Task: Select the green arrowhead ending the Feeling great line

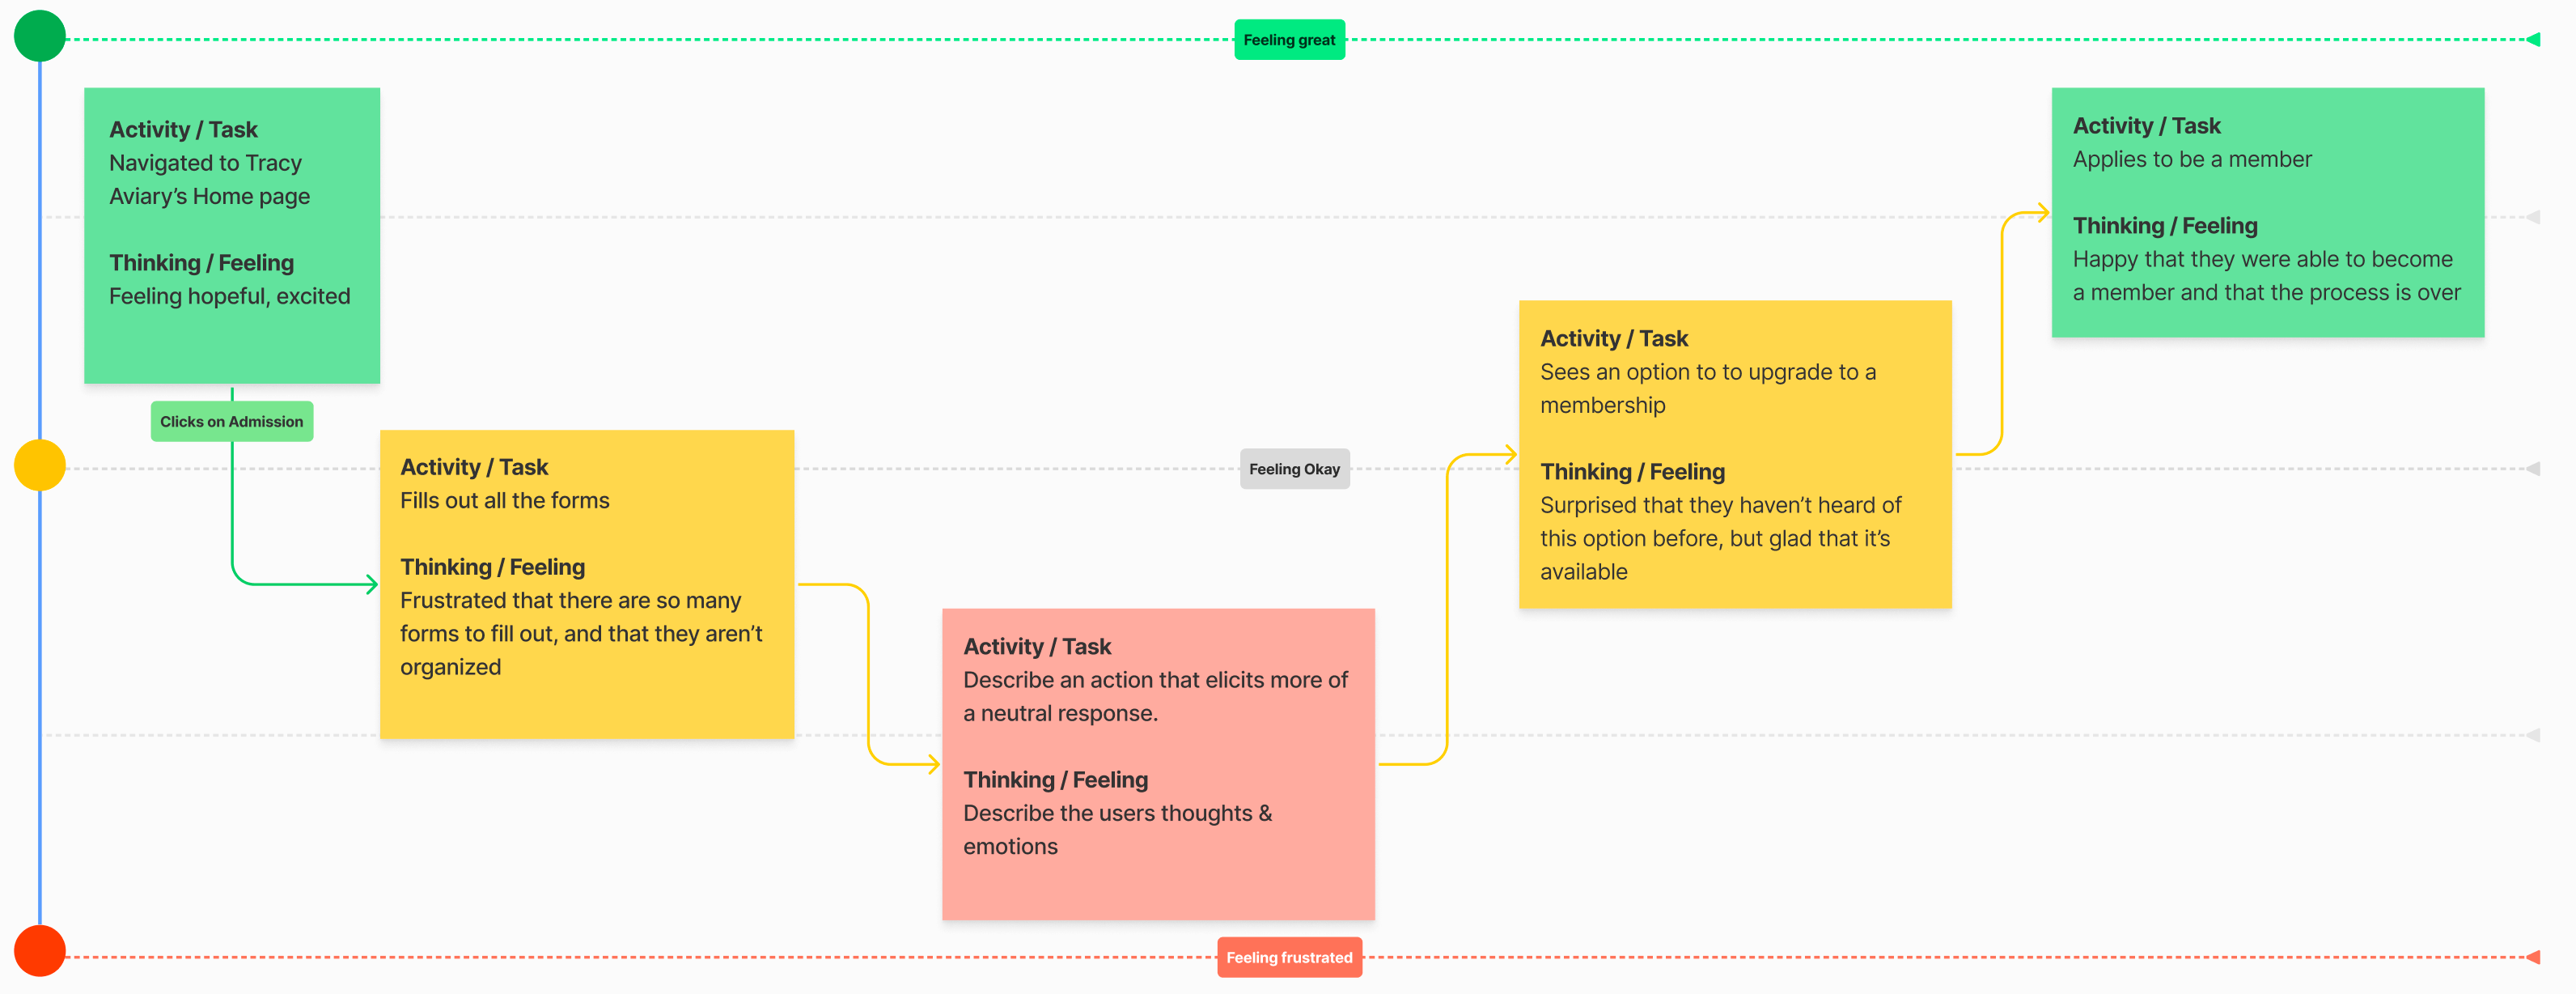Action: [2533, 40]
